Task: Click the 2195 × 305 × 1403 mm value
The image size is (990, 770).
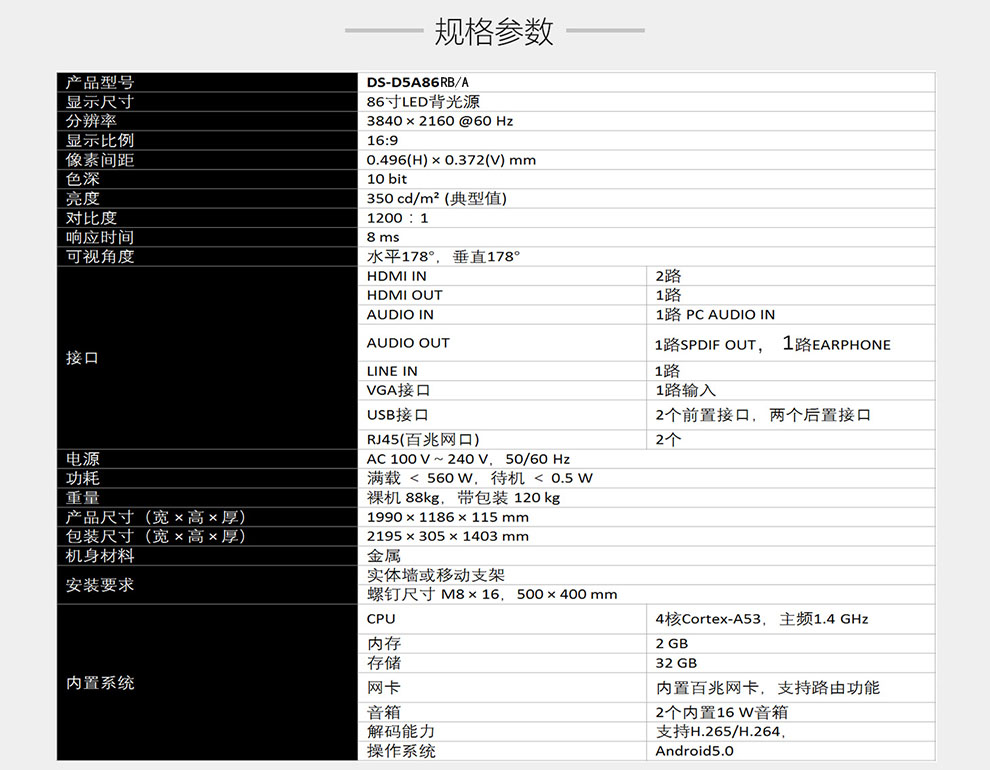Action: [448, 536]
